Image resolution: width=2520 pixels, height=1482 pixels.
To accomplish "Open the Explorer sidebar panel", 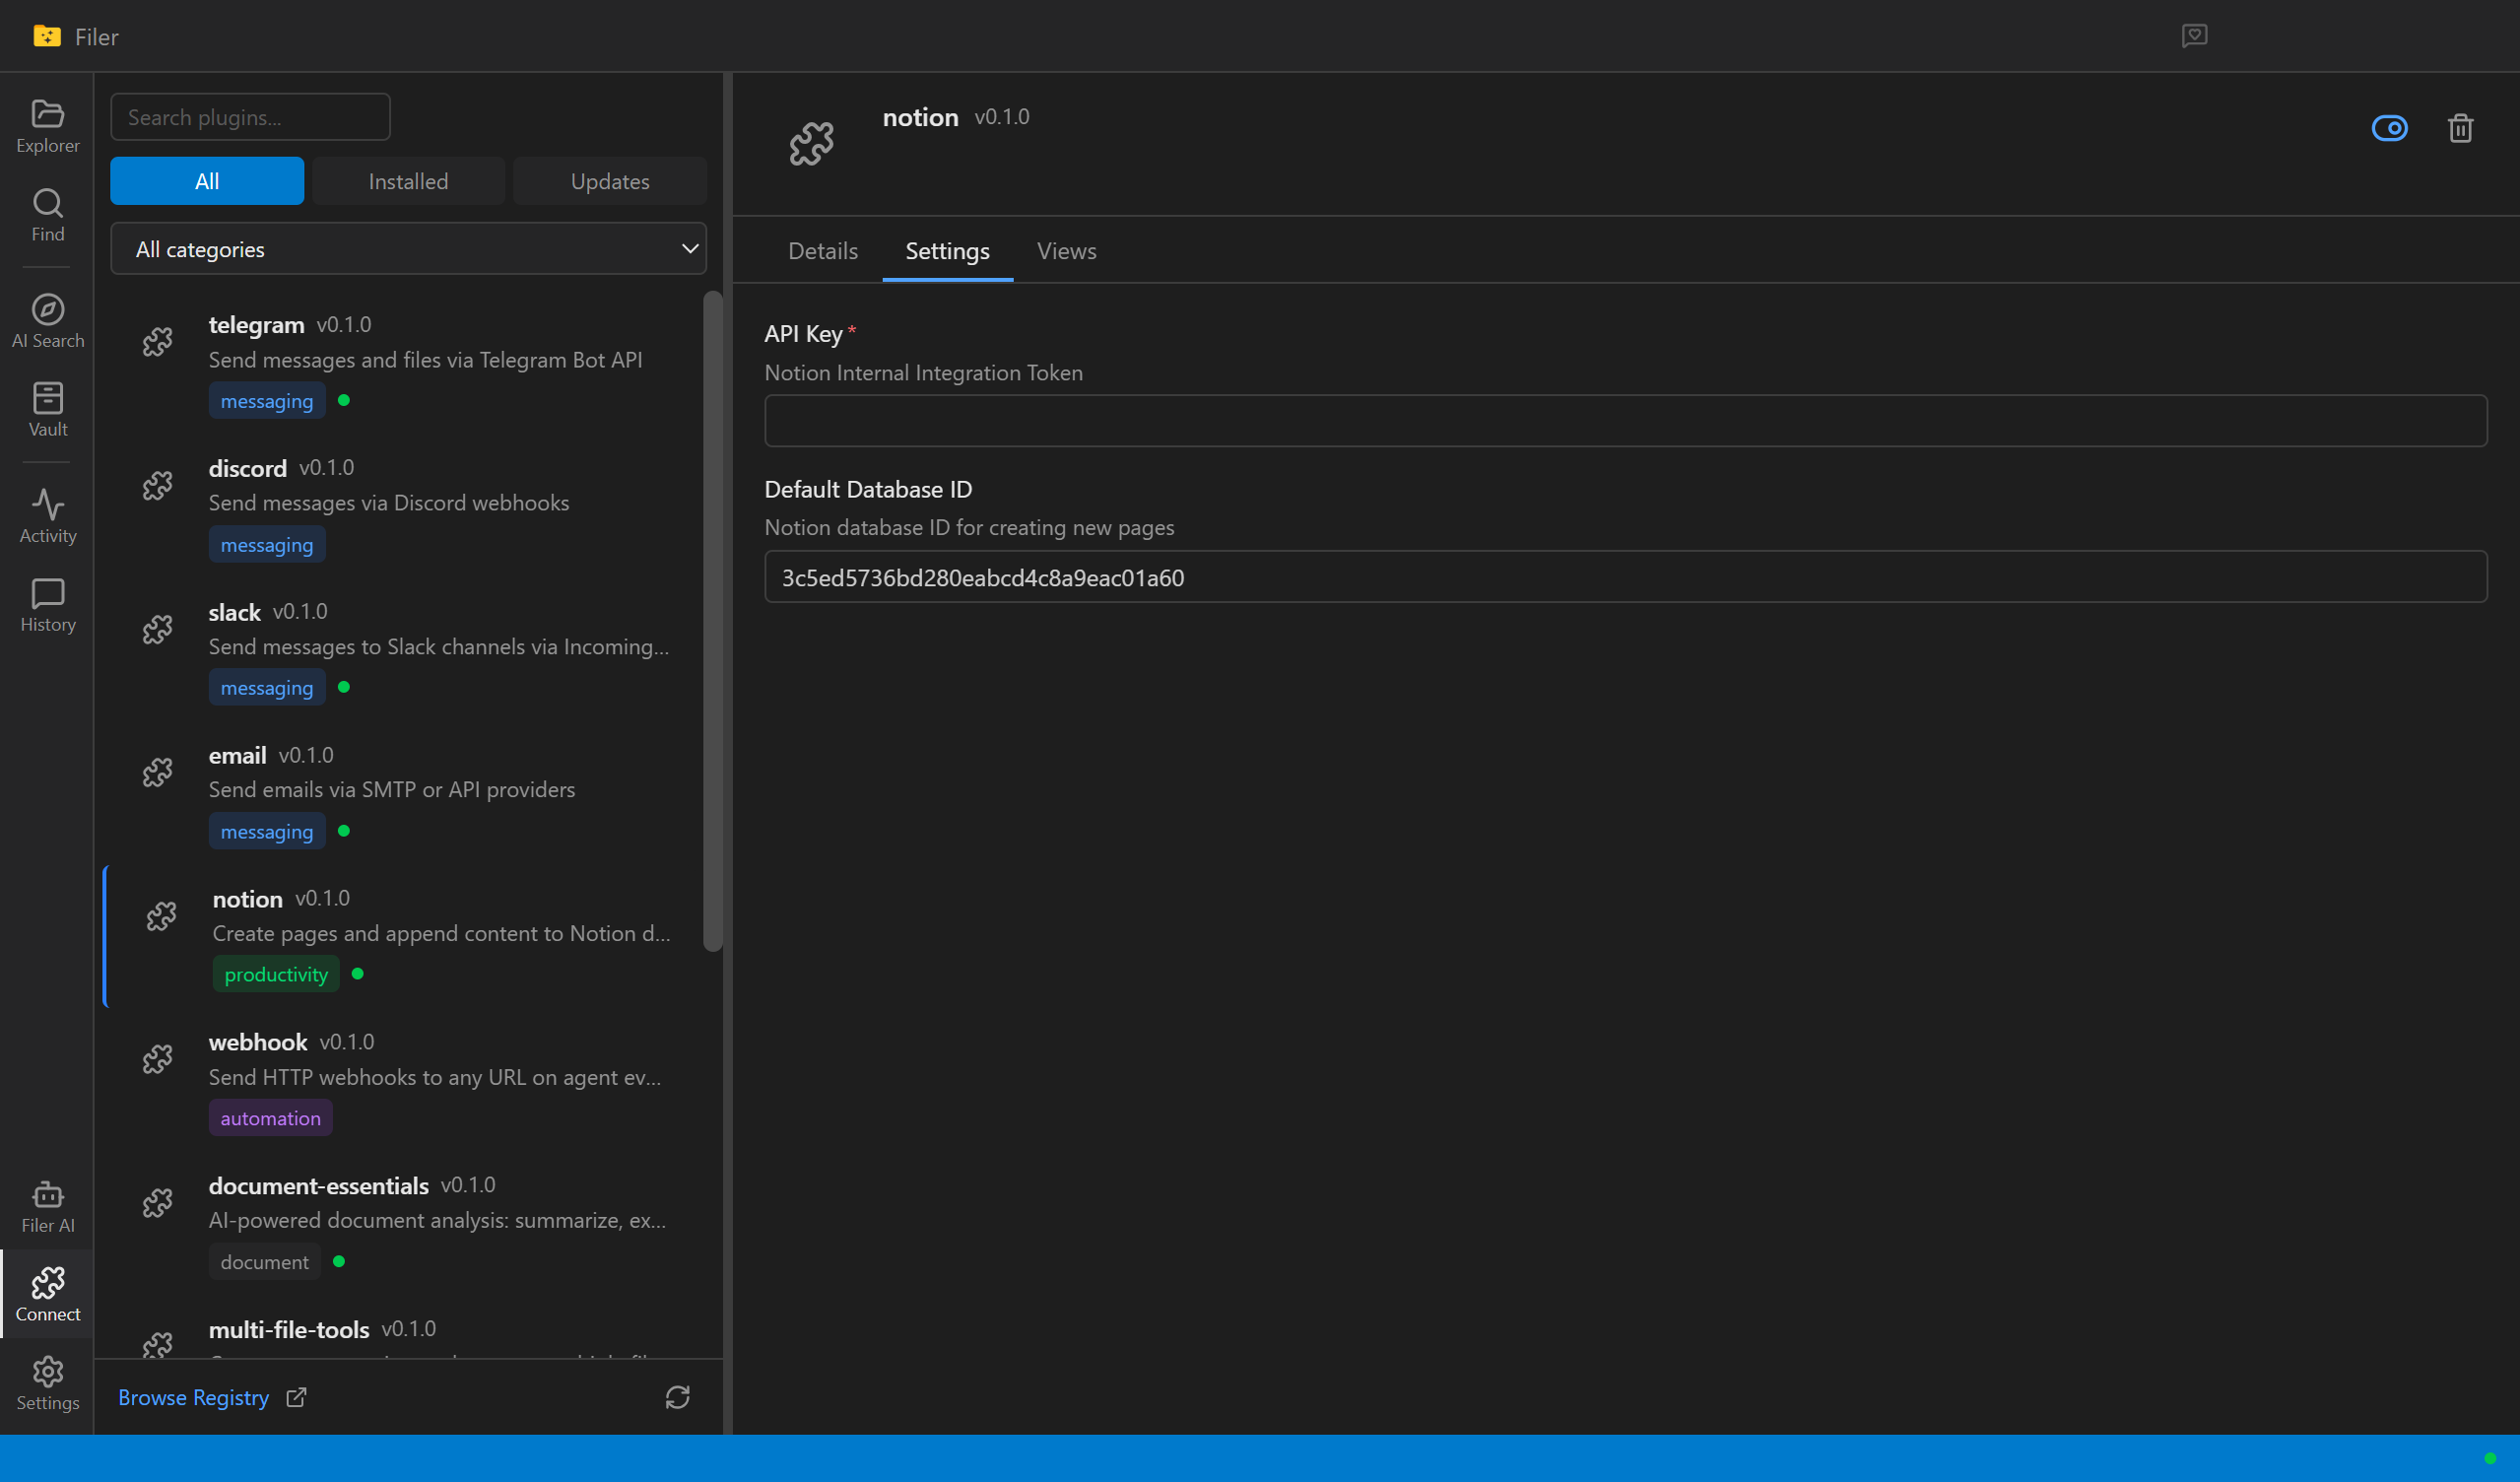I will [x=47, y=127].
